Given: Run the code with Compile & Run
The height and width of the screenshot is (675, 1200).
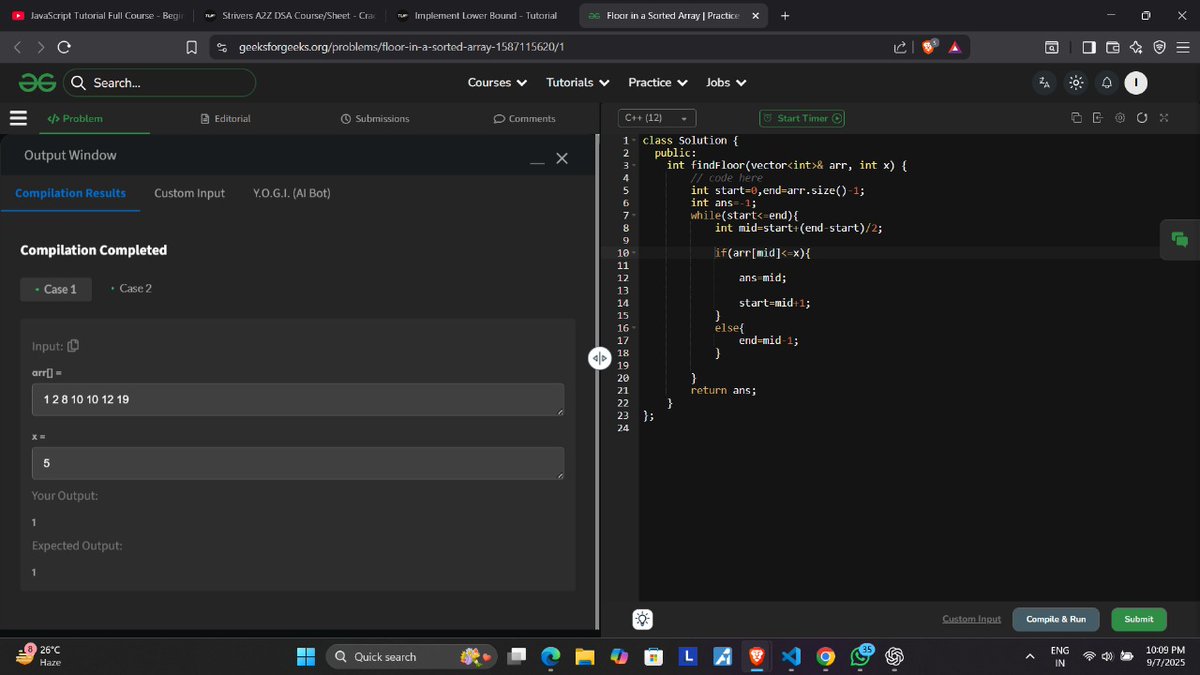Looking at the screenshot, I should pos(1055,619).
